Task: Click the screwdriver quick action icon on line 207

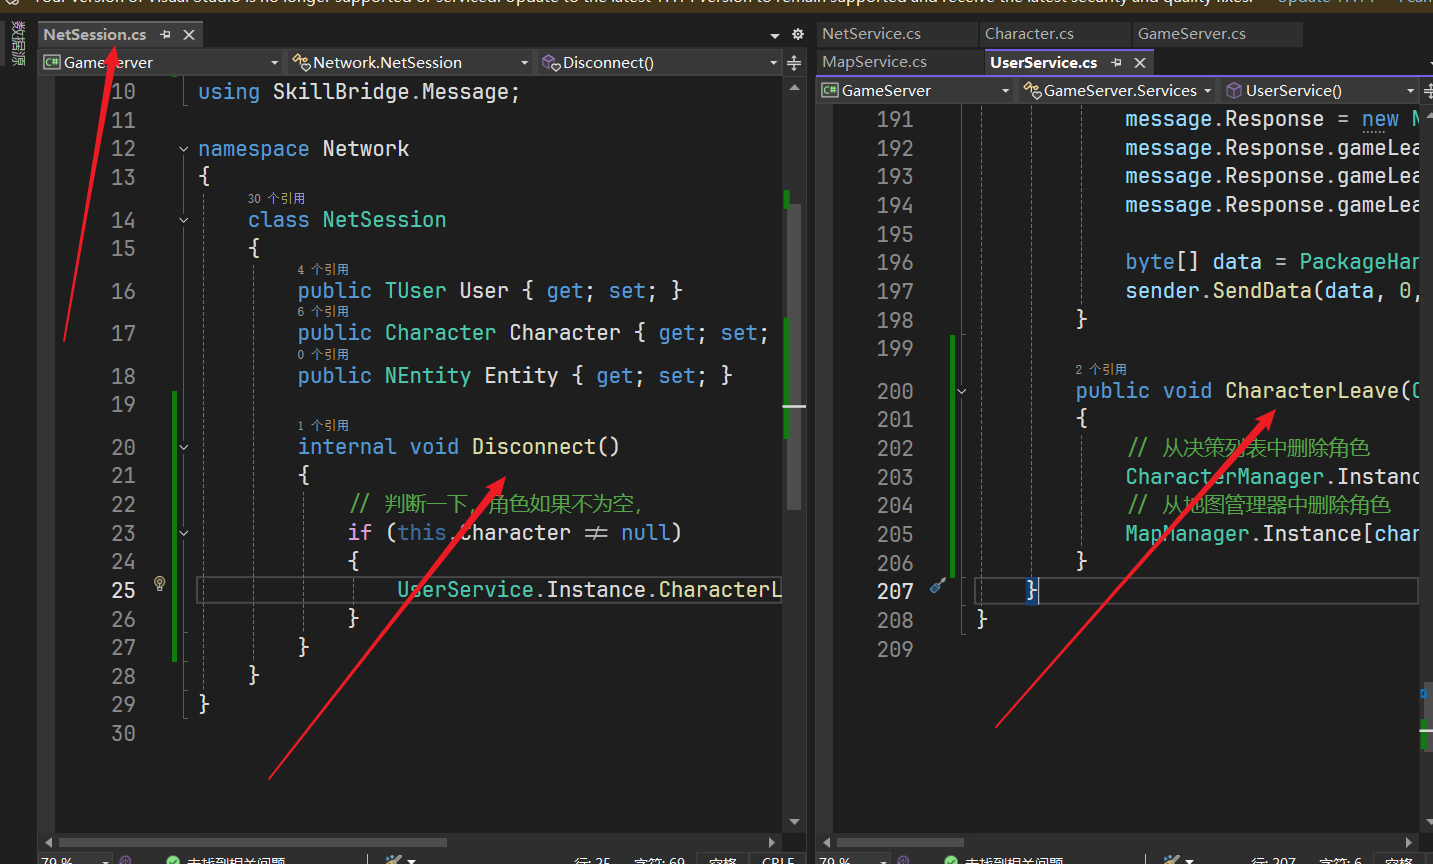Action: [x=937, y=586]
